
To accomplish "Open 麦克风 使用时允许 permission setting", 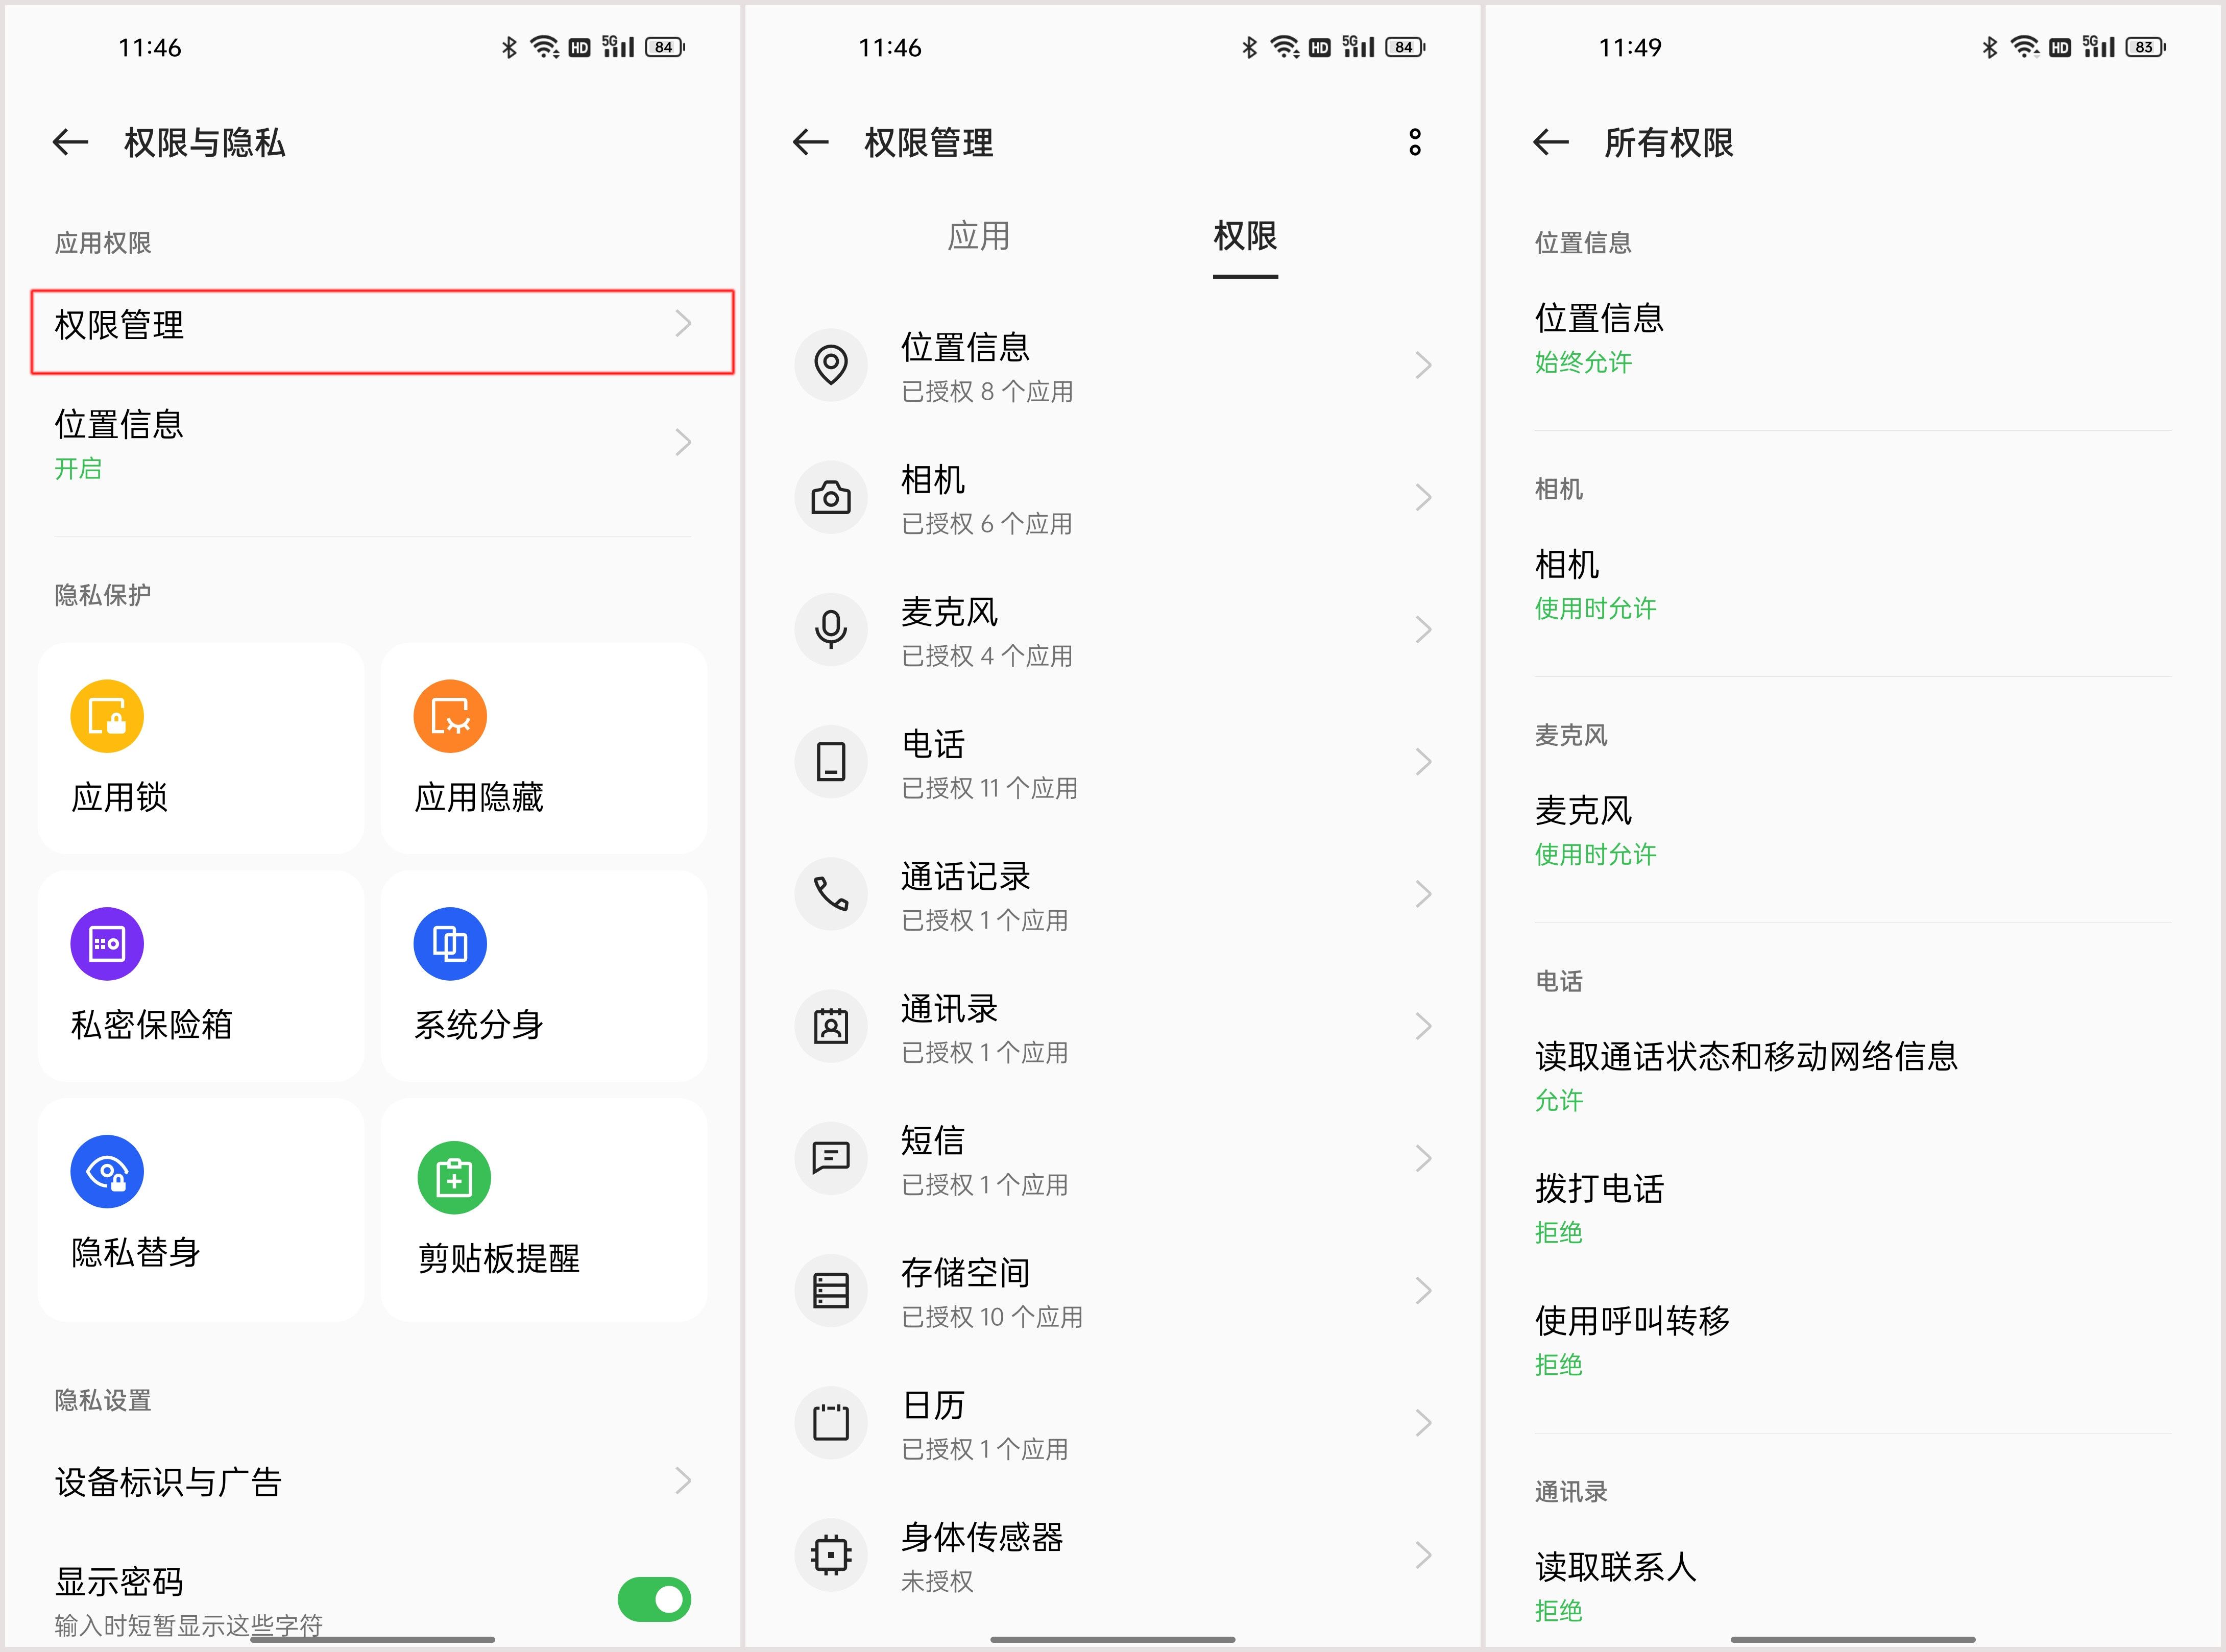I will pos(1853,831).
